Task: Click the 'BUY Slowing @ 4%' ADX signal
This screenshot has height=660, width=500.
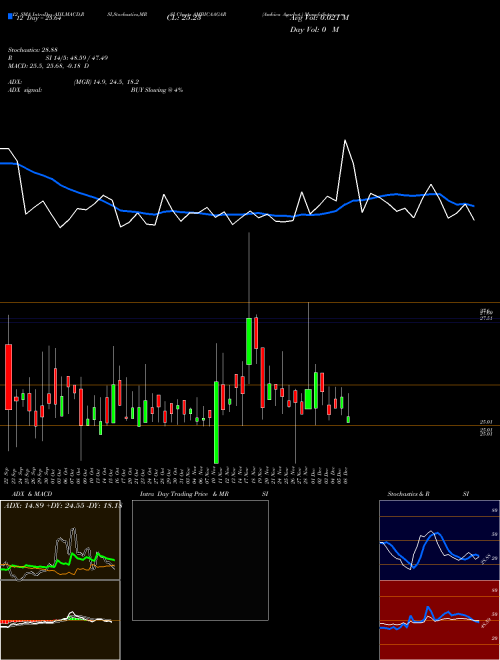Action: (157, 90)
